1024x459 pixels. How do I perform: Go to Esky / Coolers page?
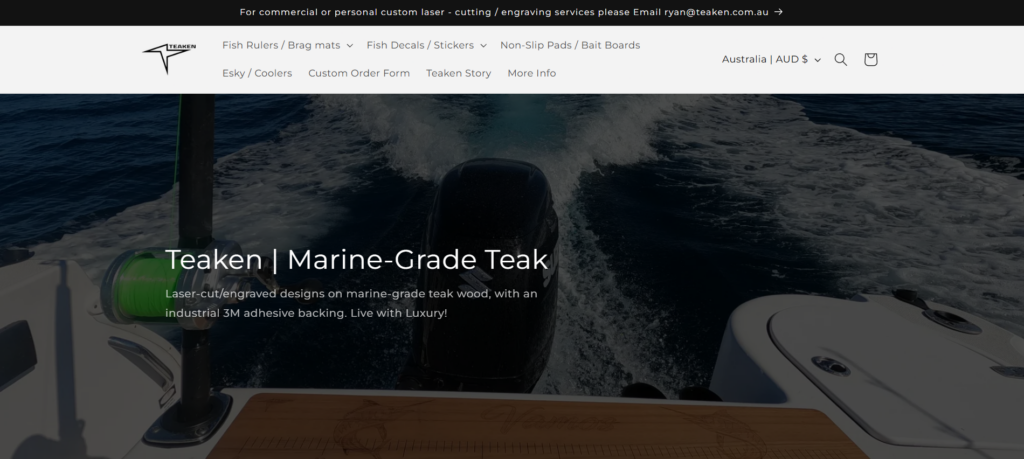[257, 73]
